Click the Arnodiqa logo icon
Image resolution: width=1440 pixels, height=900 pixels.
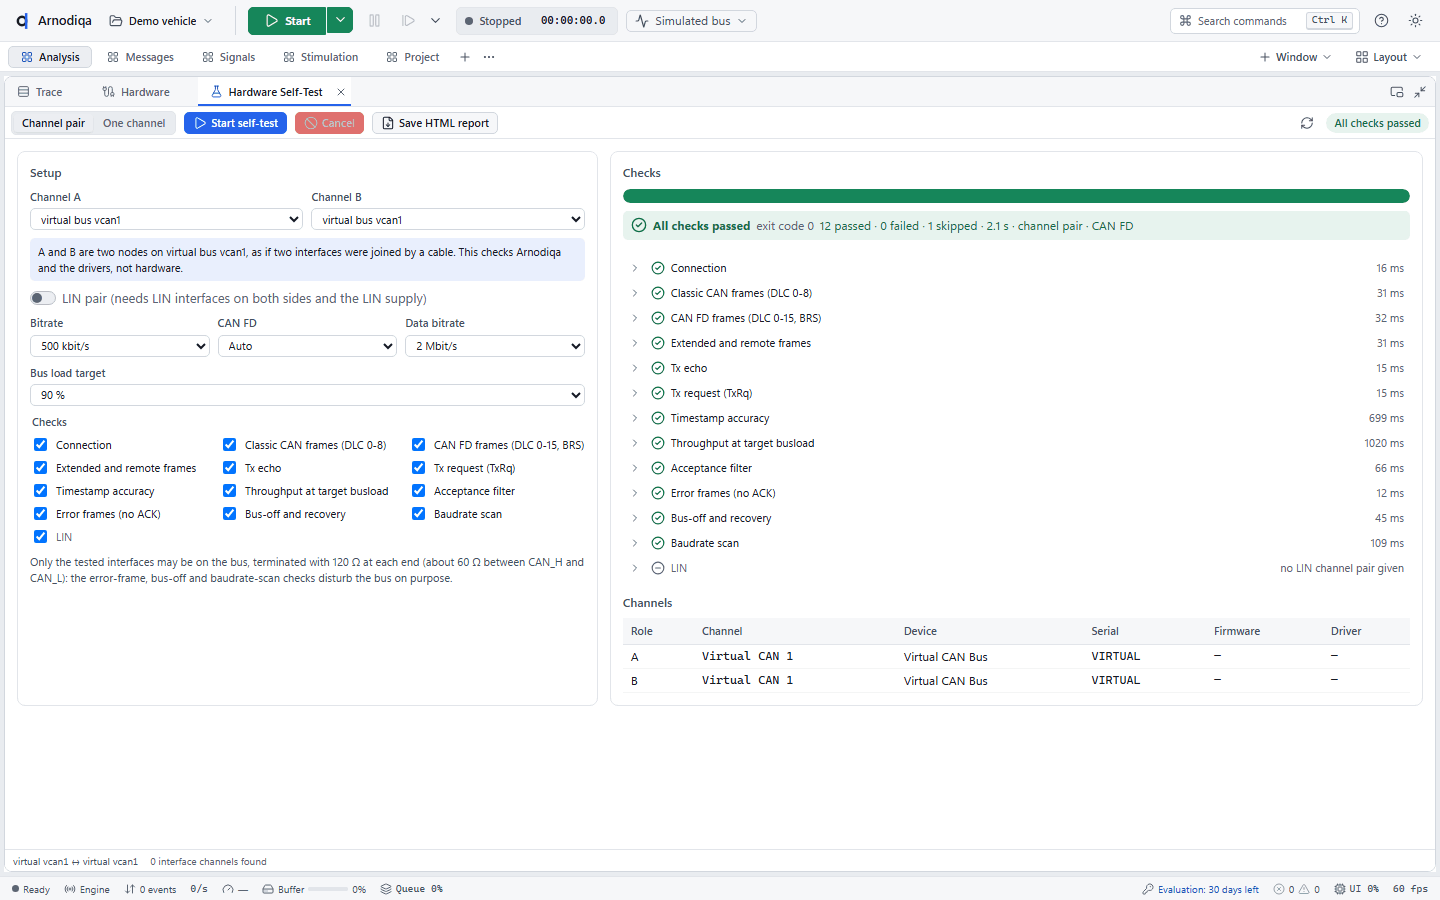coord(22,21)
